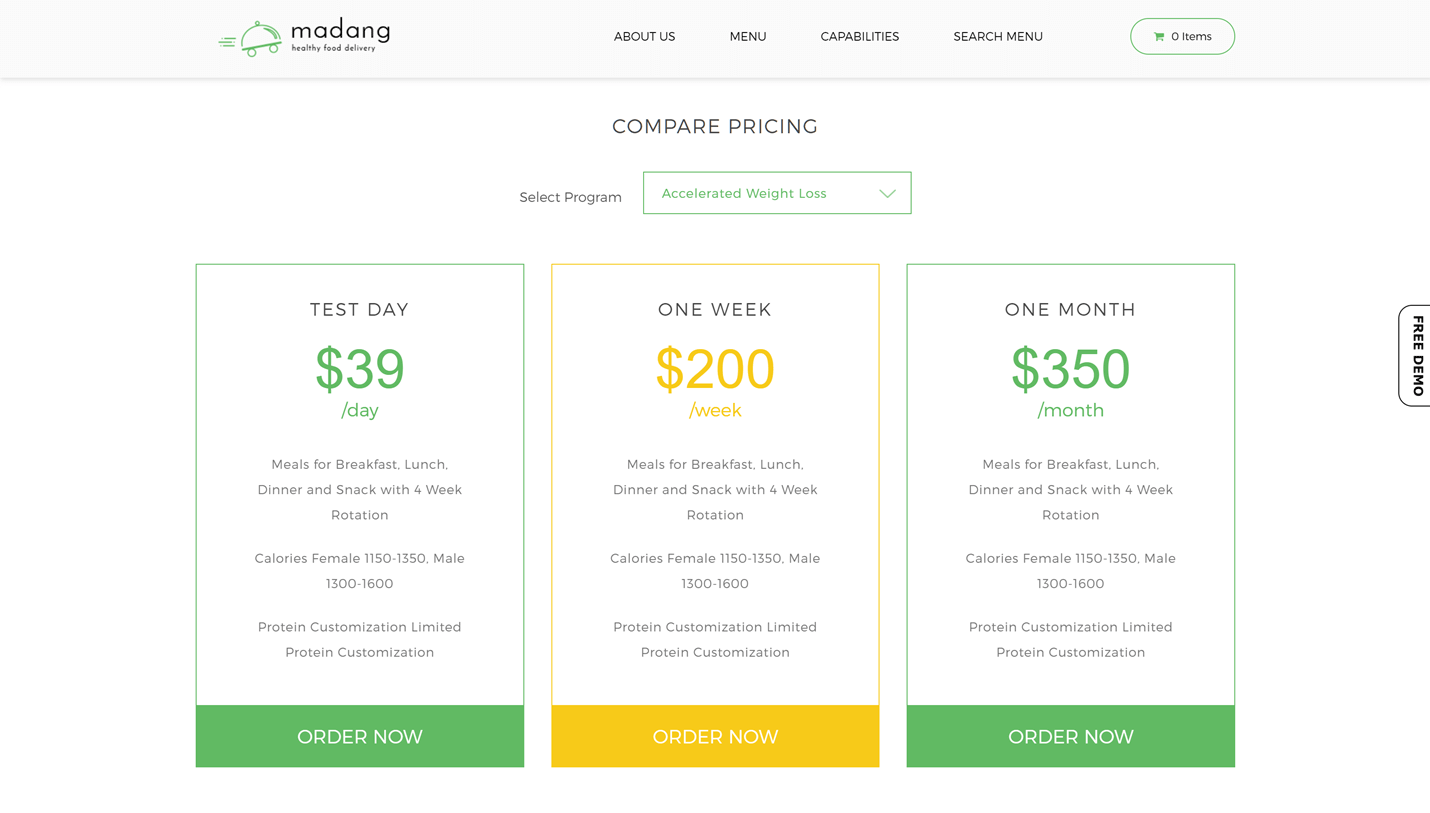Click the shopping cart icon
Image resolution: width=1430 pixels, height=813 pixels.
pyautogui.click(x=1159, y=37)
